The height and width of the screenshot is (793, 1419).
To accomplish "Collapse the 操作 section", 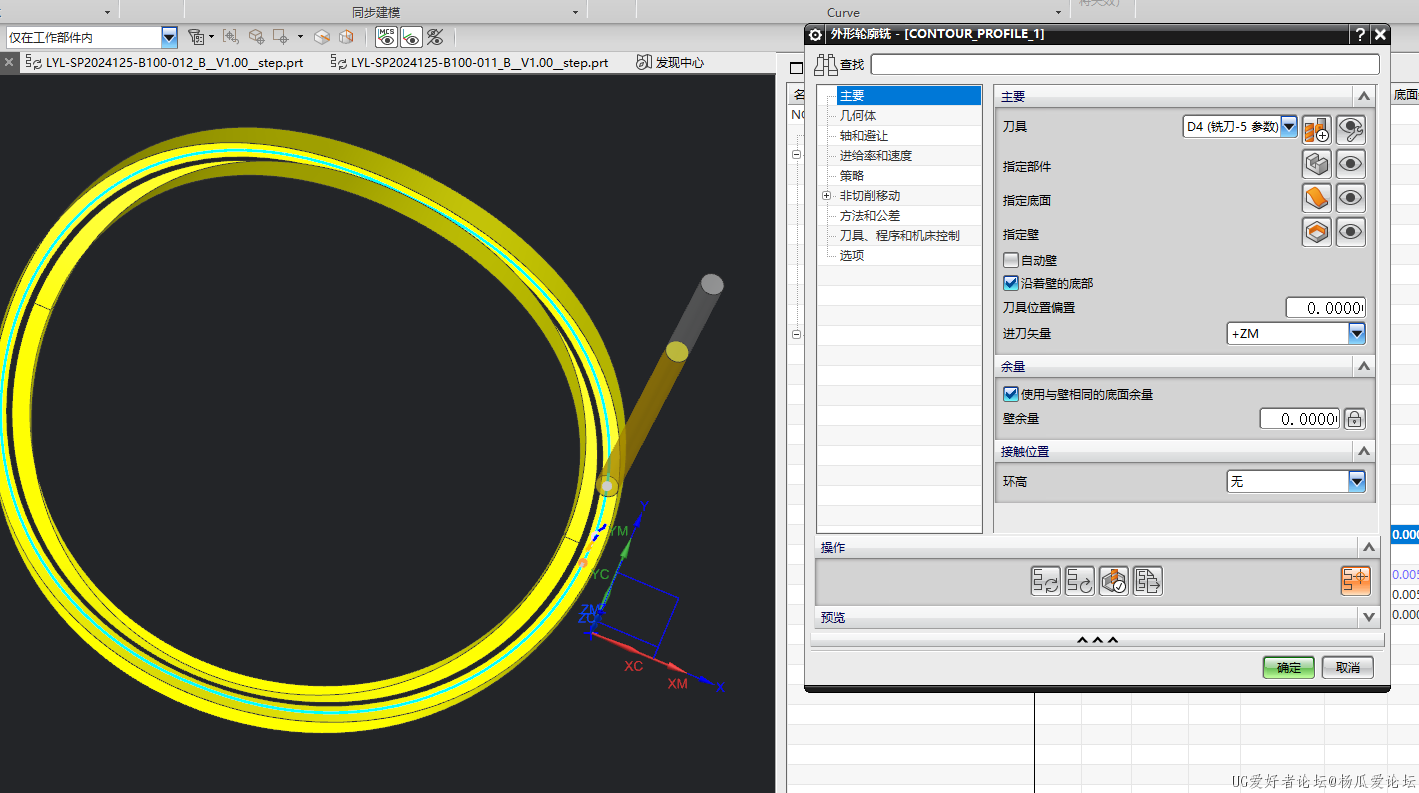I will [1369, 547].
